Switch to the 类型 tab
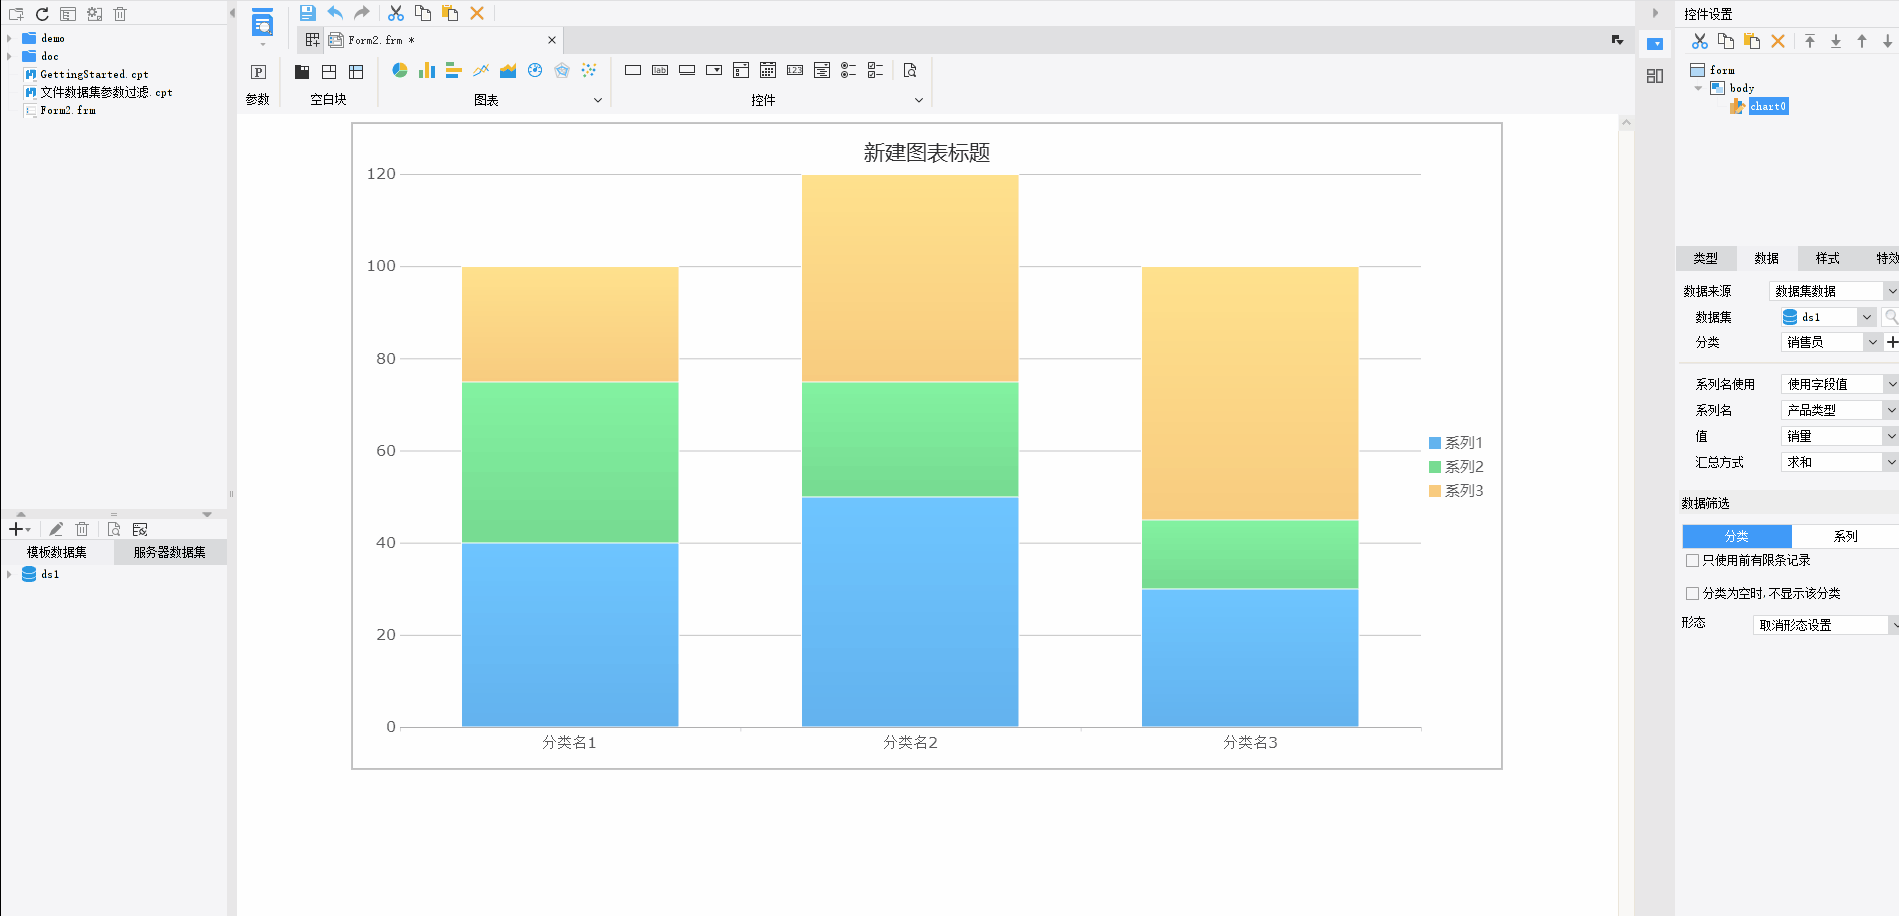The image size is (1899, 916). [1706, 258]
